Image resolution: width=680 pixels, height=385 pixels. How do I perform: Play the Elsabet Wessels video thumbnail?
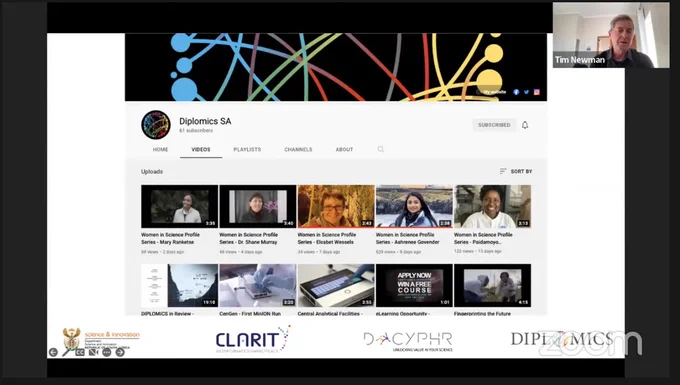point(336,206)
